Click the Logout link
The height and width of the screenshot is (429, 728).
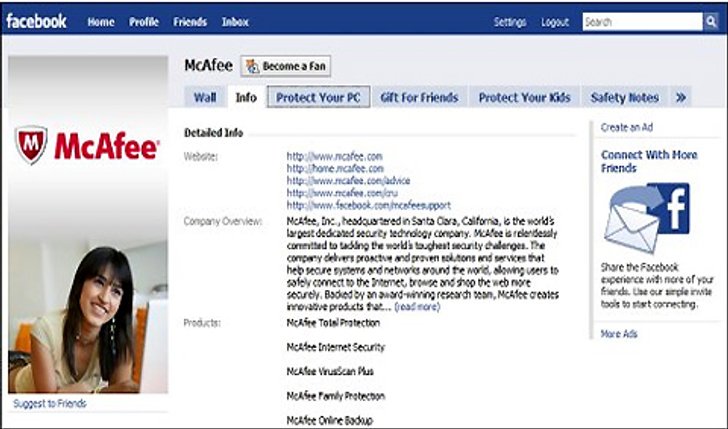coord(555,22)
